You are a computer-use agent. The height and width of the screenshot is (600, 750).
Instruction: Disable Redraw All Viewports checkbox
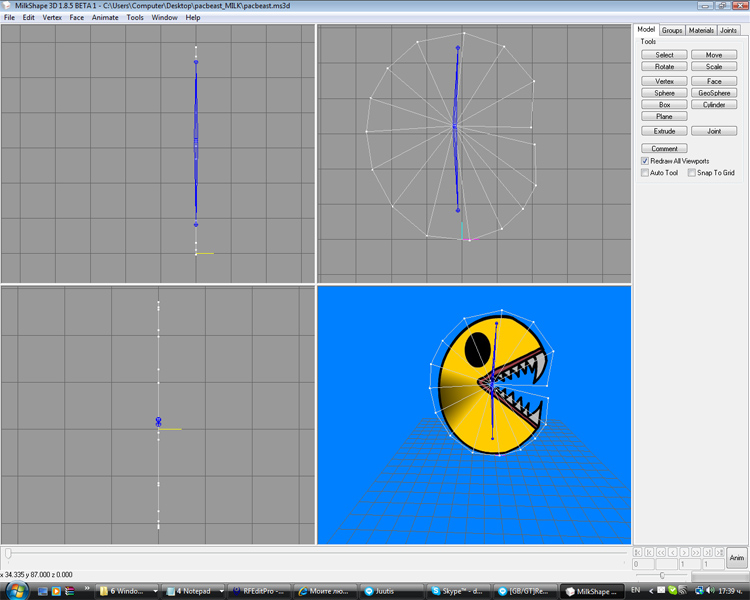pos(645,161)
